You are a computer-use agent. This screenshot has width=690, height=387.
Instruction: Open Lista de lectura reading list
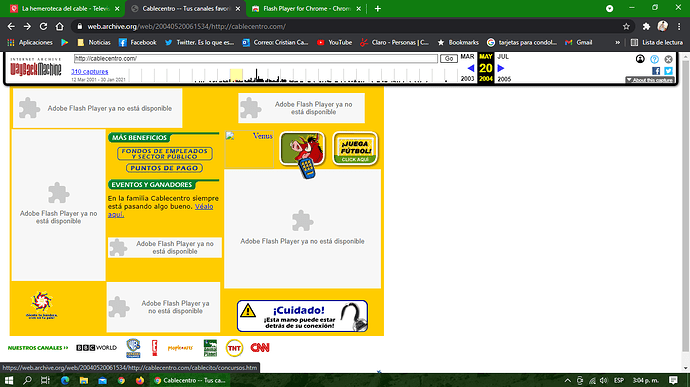pyautogui.click(x=657, y=42)
